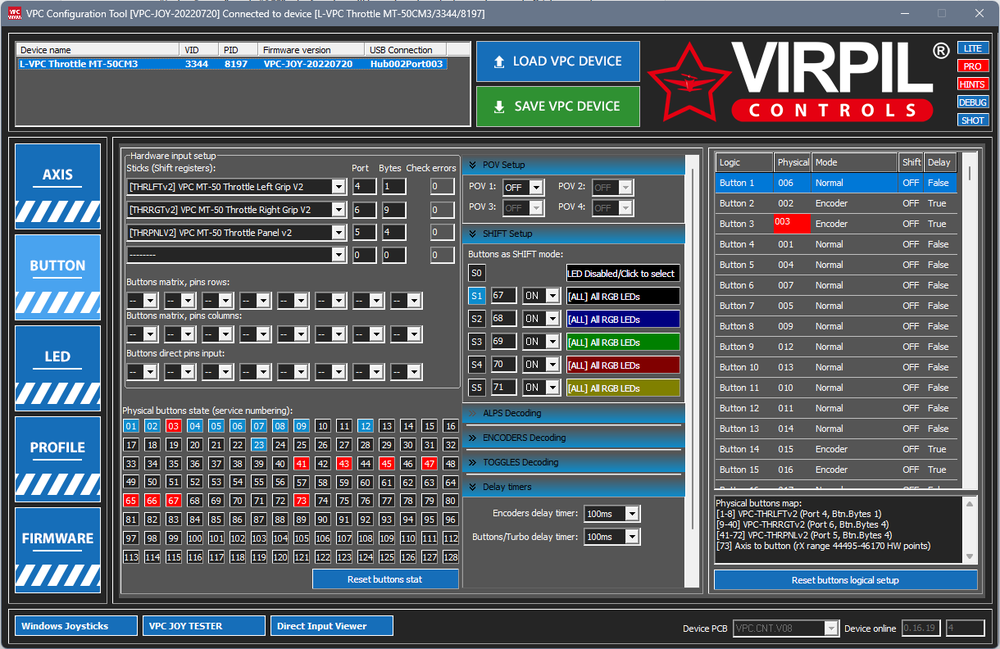
Task: Toggle the DEBUG button
Action: coord(973,102)
